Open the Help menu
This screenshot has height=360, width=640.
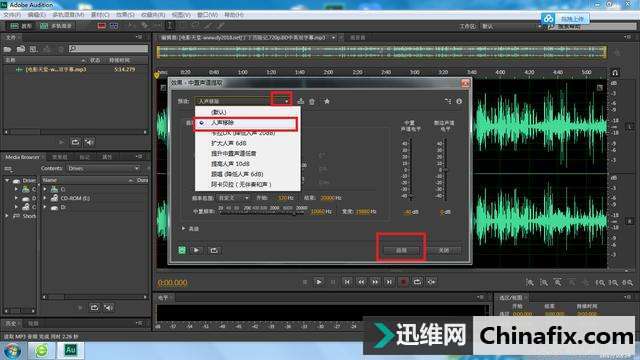[x=234, y=15]
